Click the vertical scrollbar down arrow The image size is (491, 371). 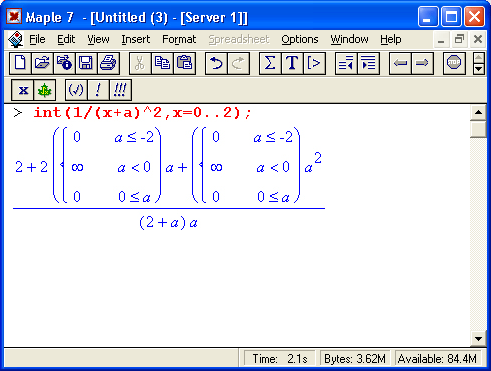click(478, 339)
